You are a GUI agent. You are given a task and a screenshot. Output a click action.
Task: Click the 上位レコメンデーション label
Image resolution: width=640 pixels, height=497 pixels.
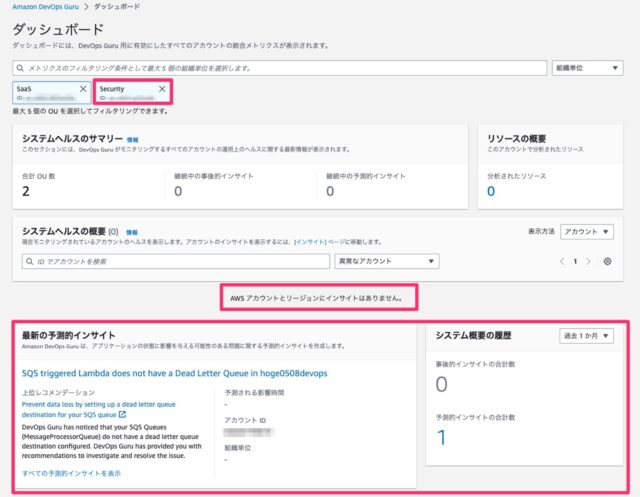pos(58,392)
